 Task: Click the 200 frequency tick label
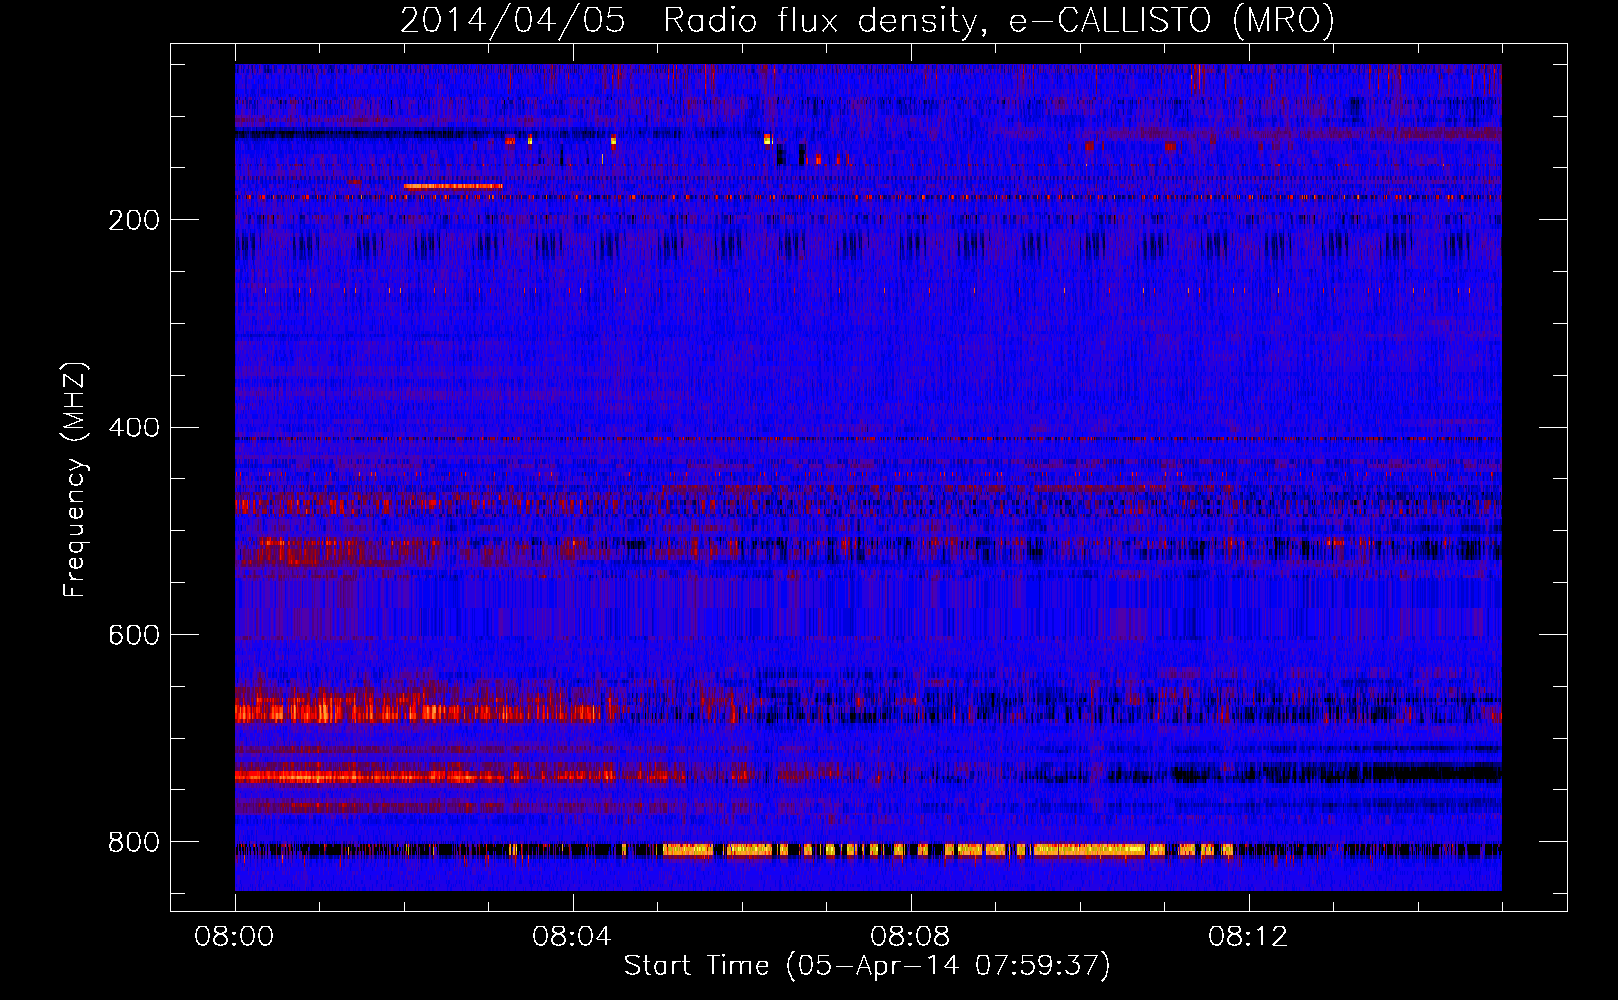pos(133,220)
